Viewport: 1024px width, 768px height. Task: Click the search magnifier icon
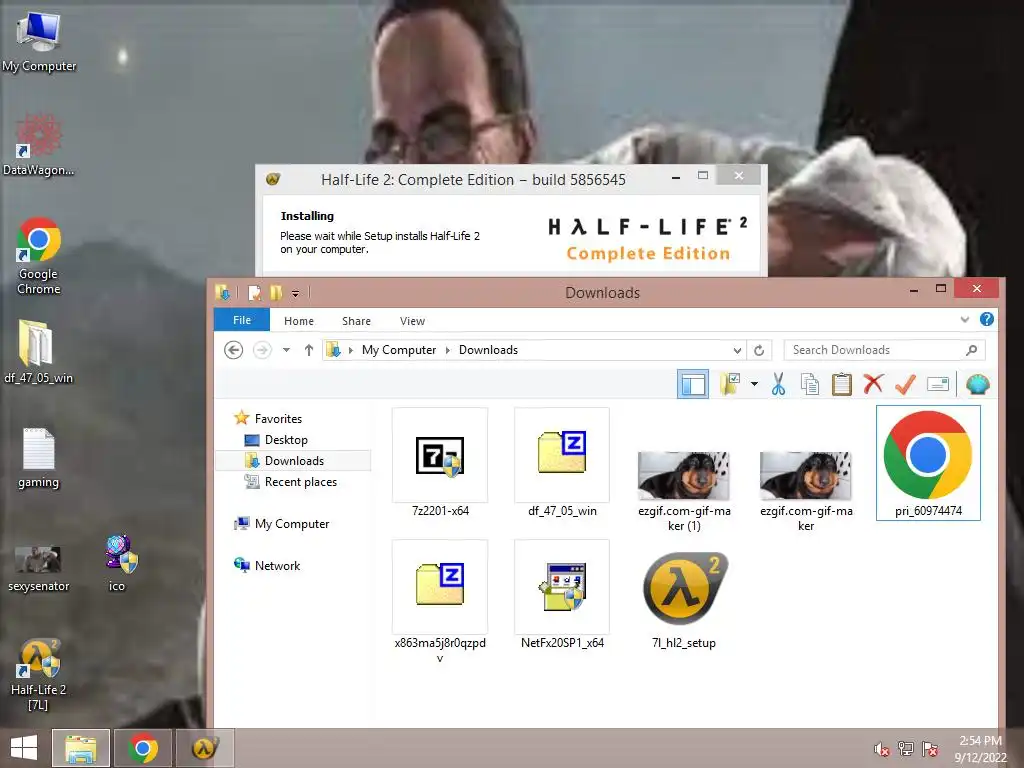tap(972, 350)
